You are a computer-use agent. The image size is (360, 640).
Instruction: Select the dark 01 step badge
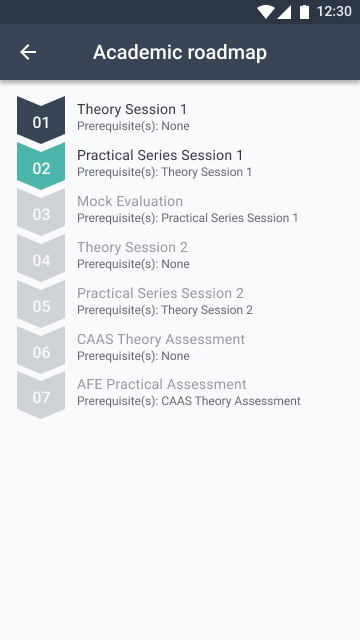point(41,120)
